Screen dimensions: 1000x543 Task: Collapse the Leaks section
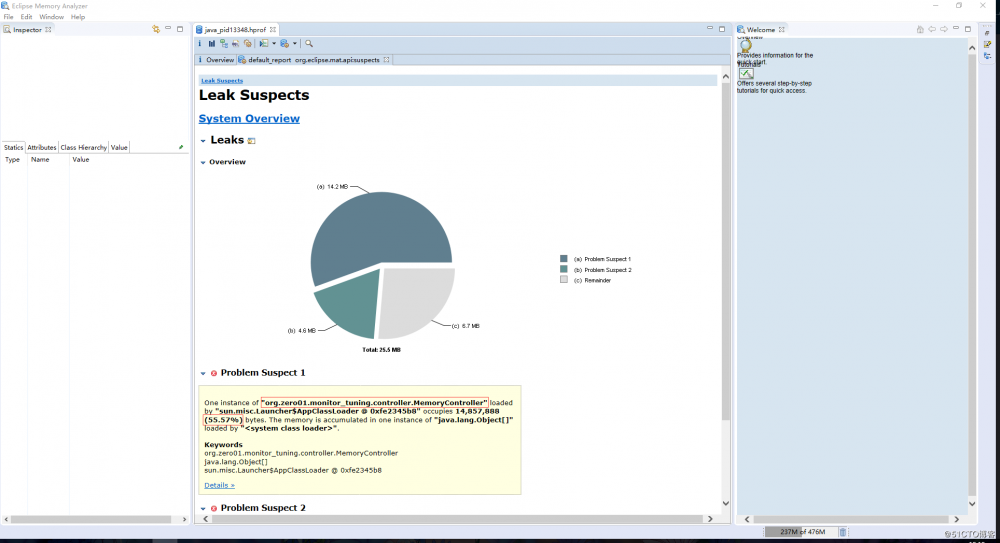(x=203, y=140)
